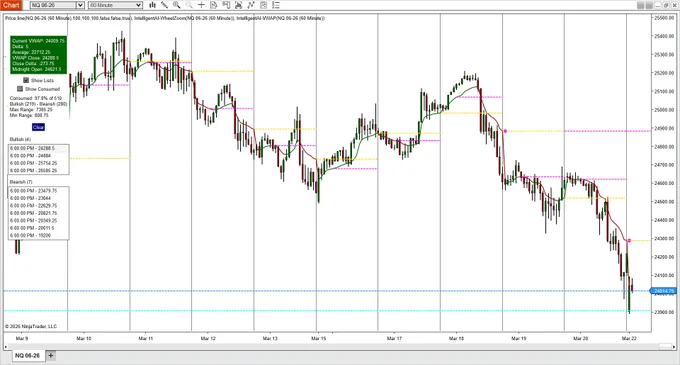Click the horizontal scrollbar left arrow
Screen dimensions: 680x365
click(x=6, y=347)
